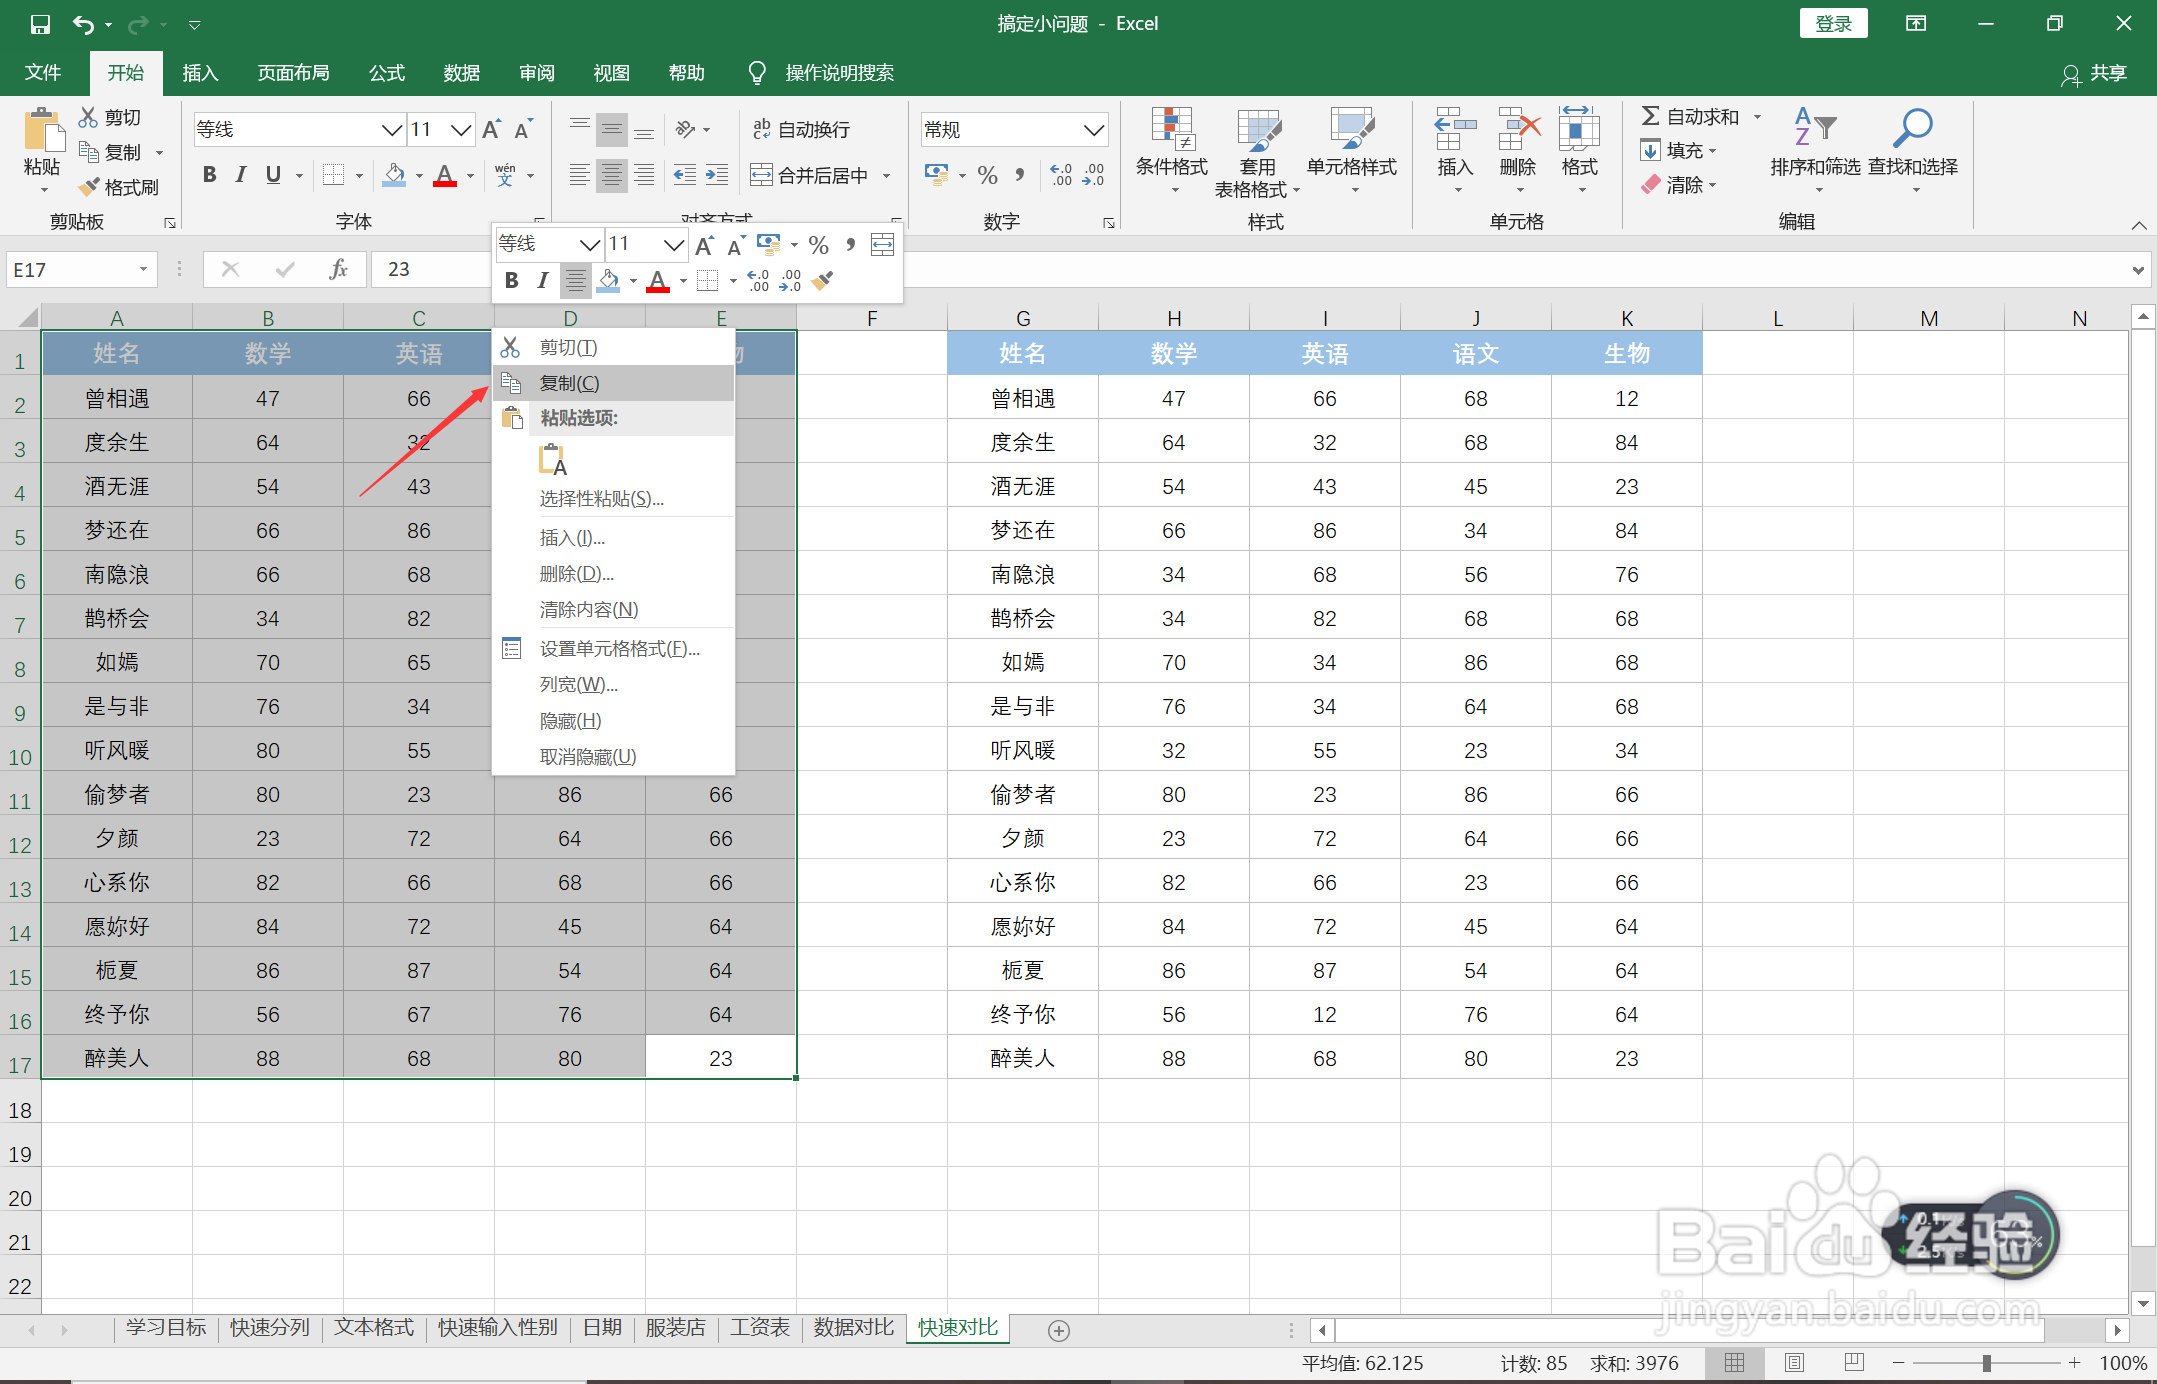
Task: Click the Page Layout view icon in status bar
Action: click(1794, 1363)
